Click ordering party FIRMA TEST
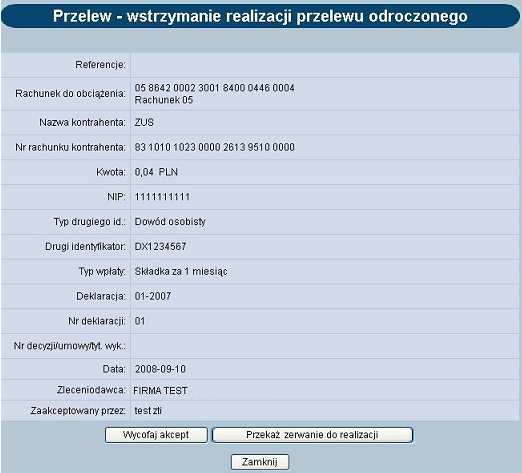Viewport: 522px width, 473px height. 160,390
